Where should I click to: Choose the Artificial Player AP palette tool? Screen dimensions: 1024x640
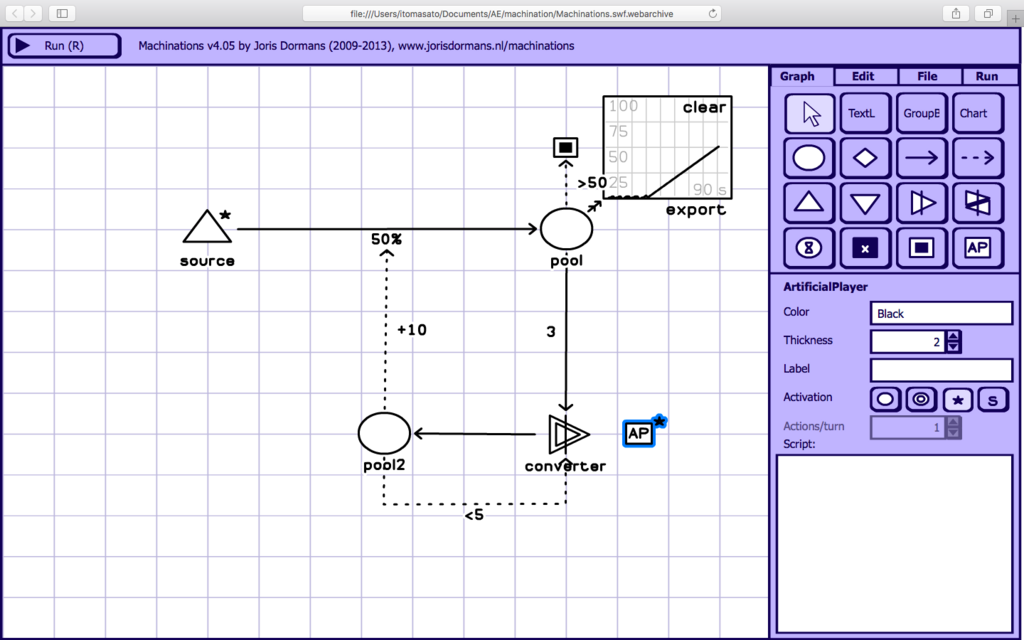[x=978, y=248]
